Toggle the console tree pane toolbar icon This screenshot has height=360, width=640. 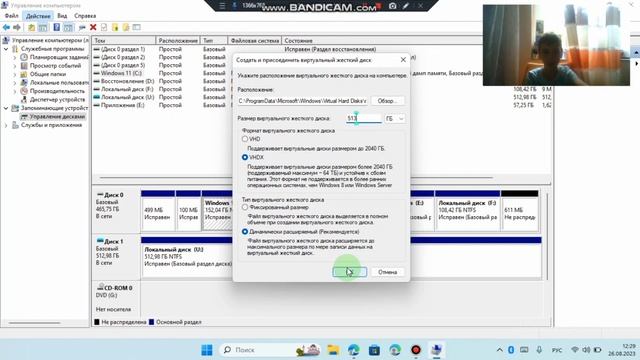tap(42, 27)
